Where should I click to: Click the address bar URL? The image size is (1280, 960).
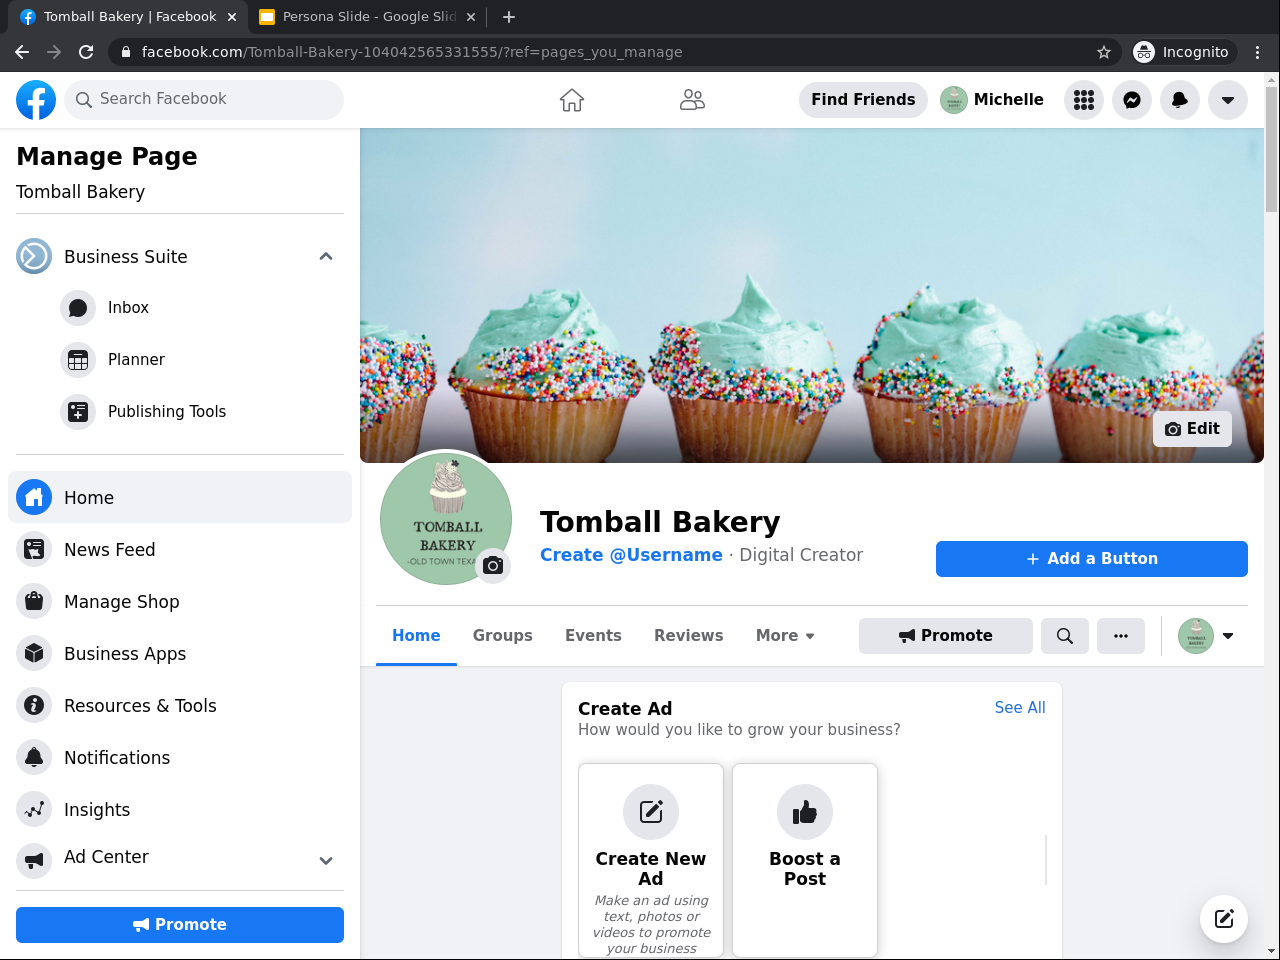point(412,52)
